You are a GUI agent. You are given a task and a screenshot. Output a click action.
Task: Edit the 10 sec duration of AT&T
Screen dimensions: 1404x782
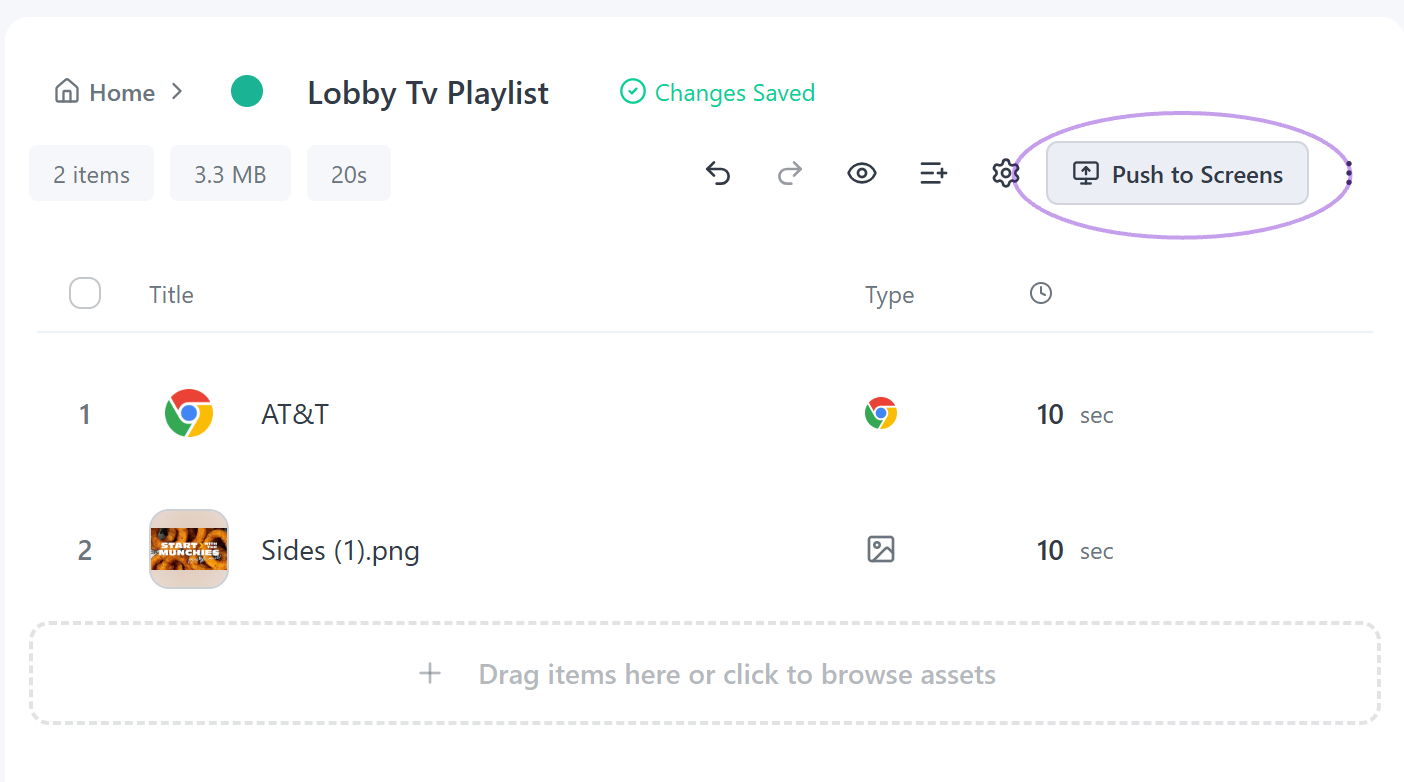click(1075, 414)
